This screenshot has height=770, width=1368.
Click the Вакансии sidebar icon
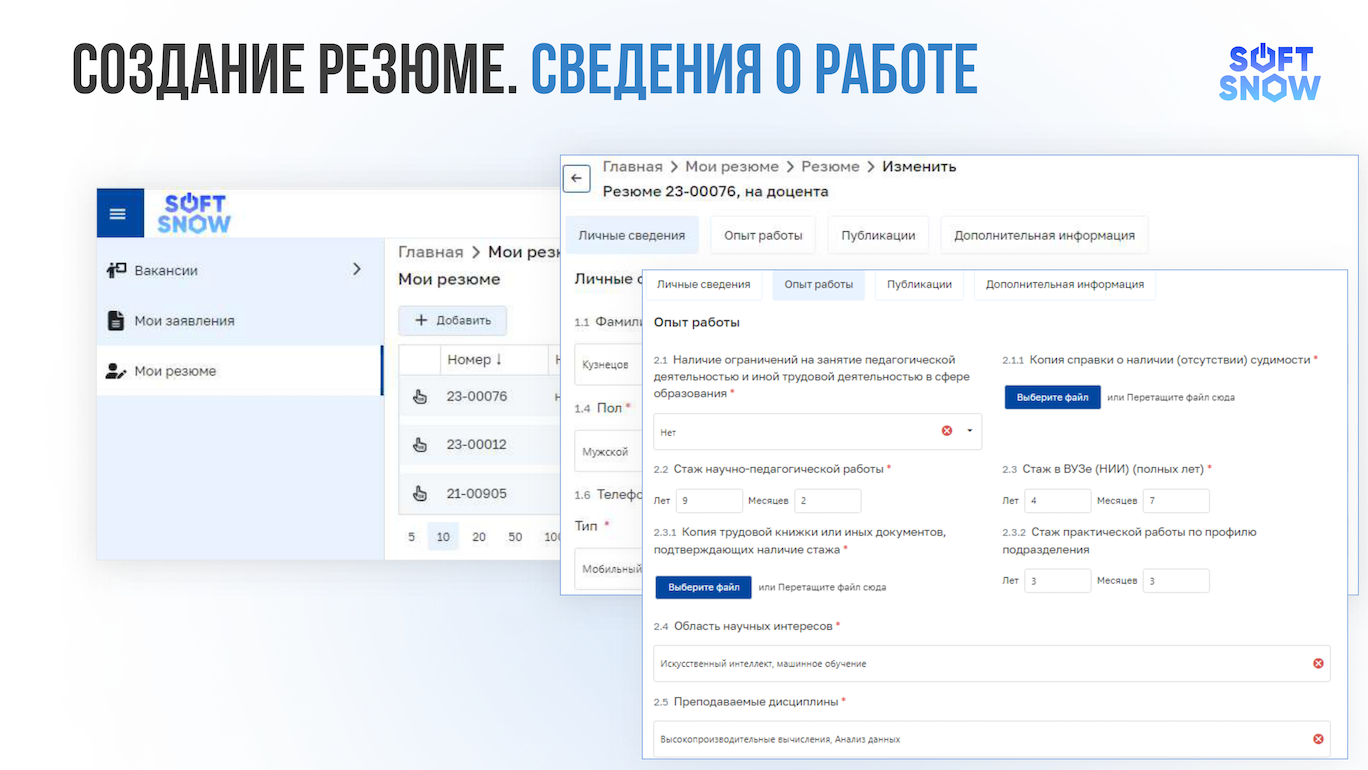click(117, 270)
